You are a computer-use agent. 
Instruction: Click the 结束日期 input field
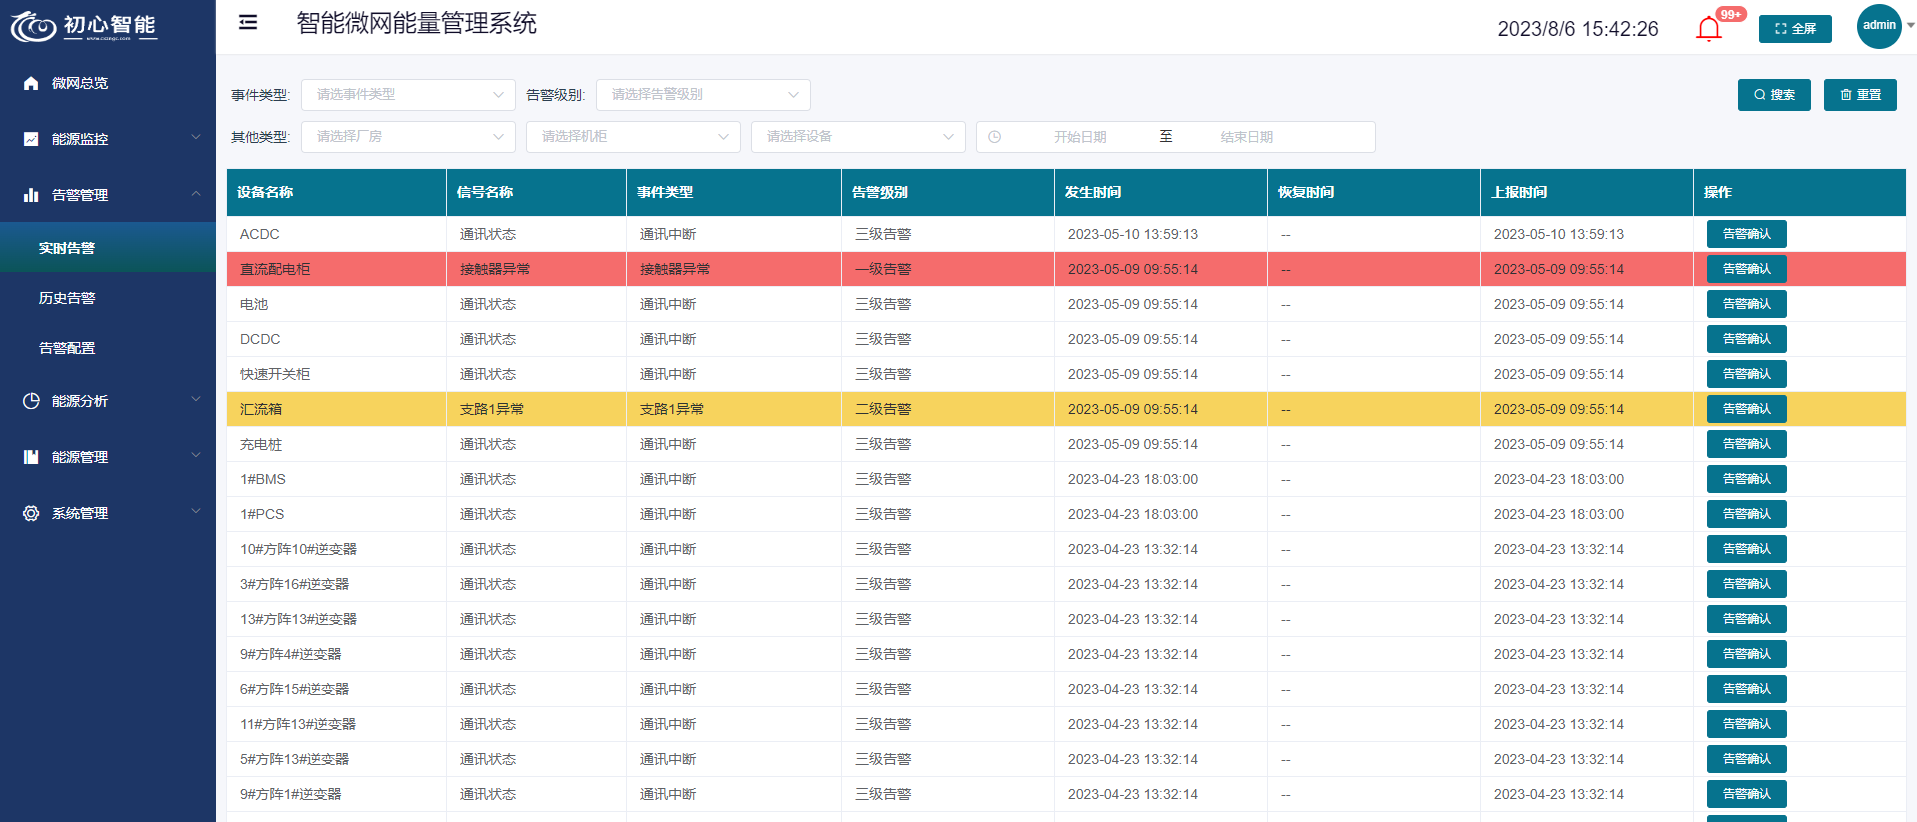click(x=1246, y=137)
